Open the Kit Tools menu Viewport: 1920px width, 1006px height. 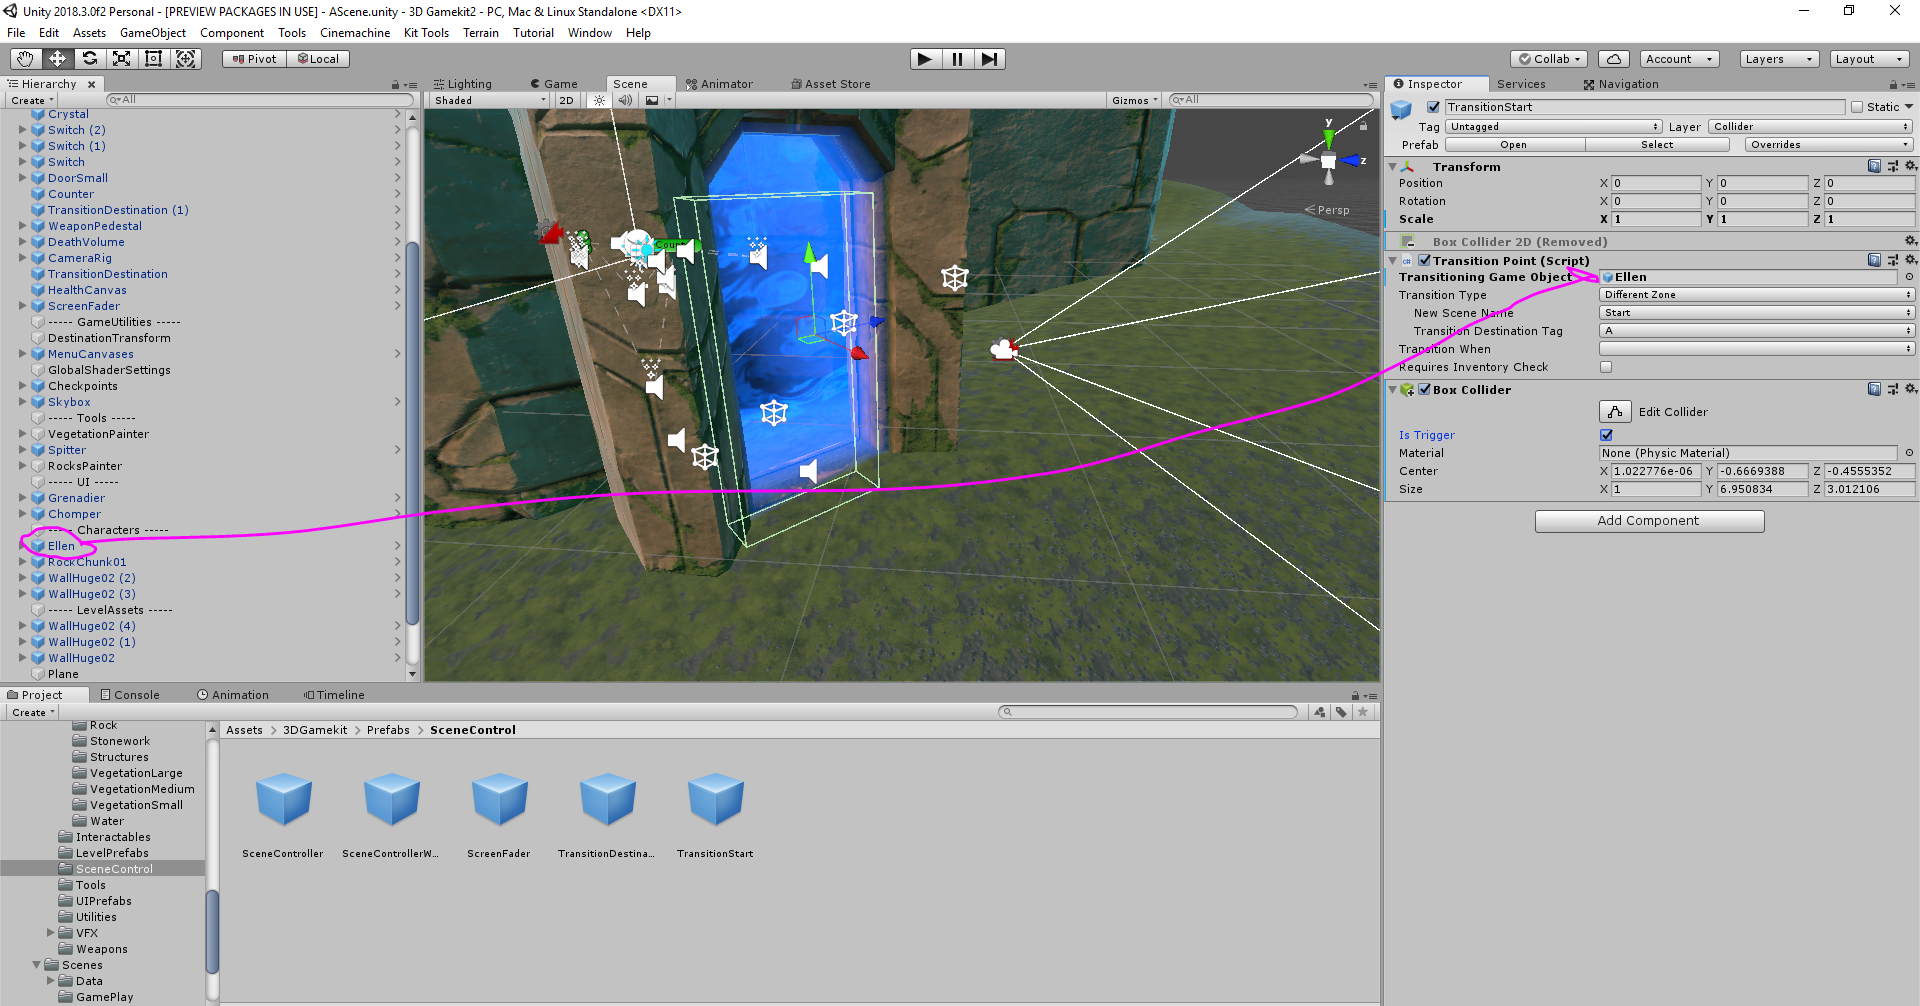pos(426,33)
